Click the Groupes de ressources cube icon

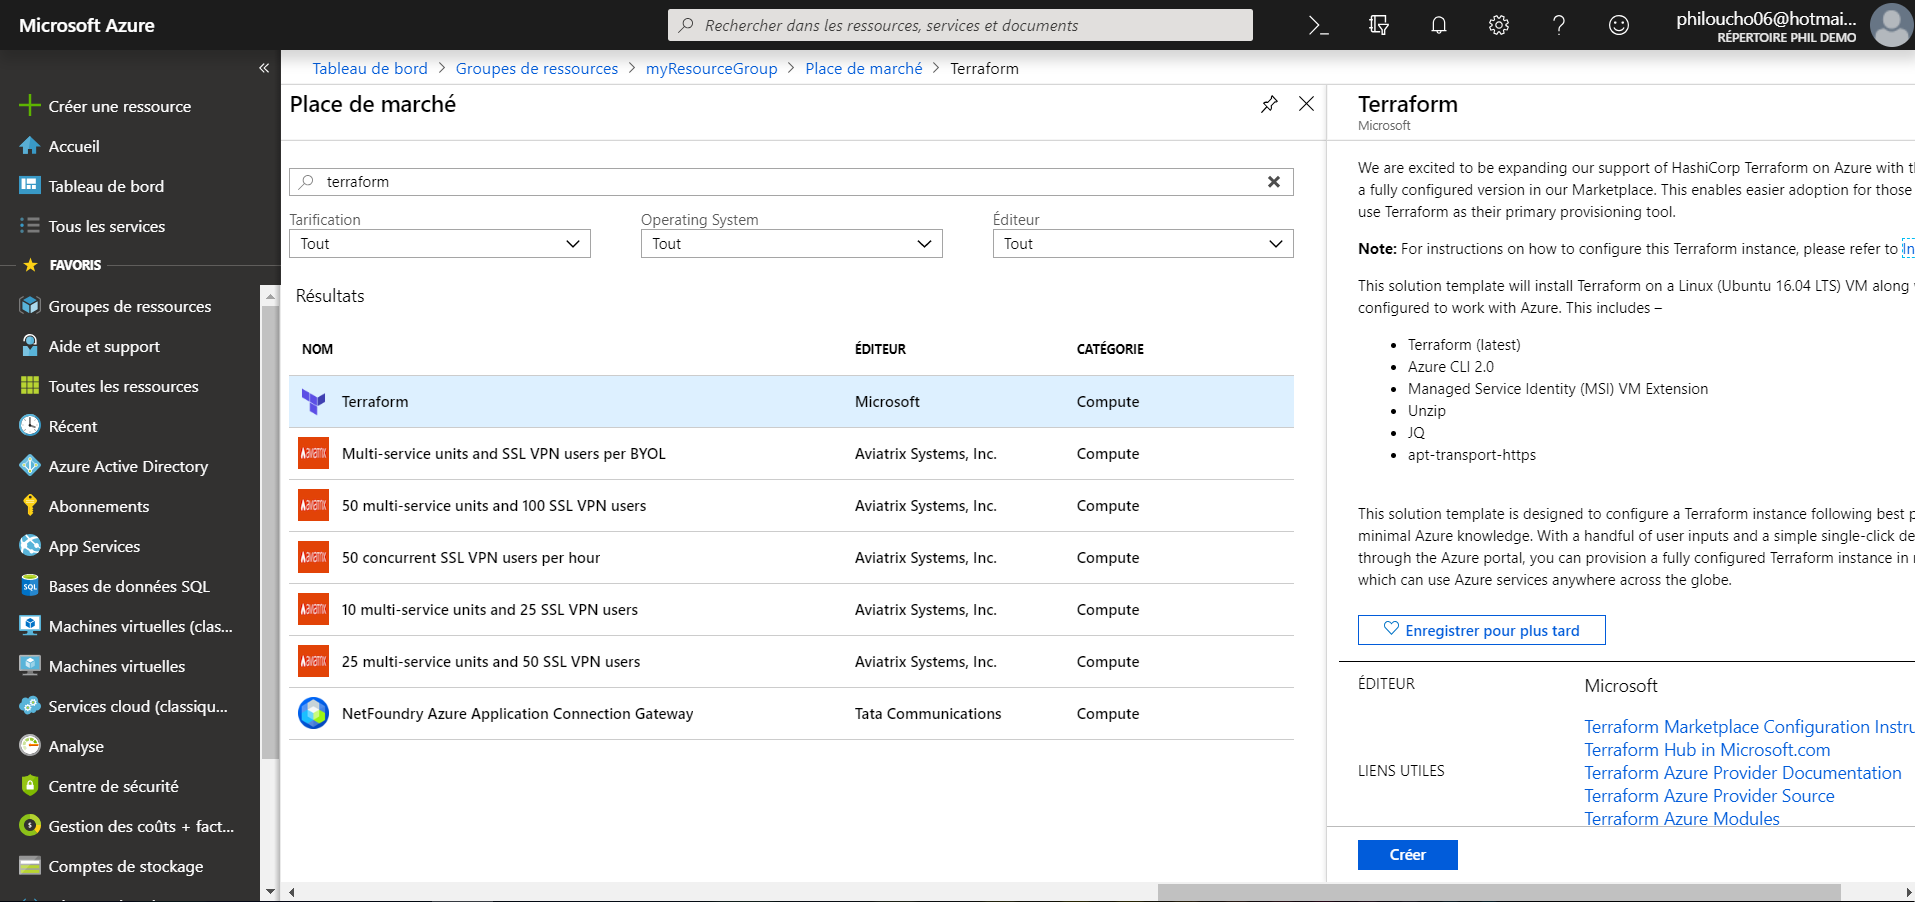(x=30, y=306)
